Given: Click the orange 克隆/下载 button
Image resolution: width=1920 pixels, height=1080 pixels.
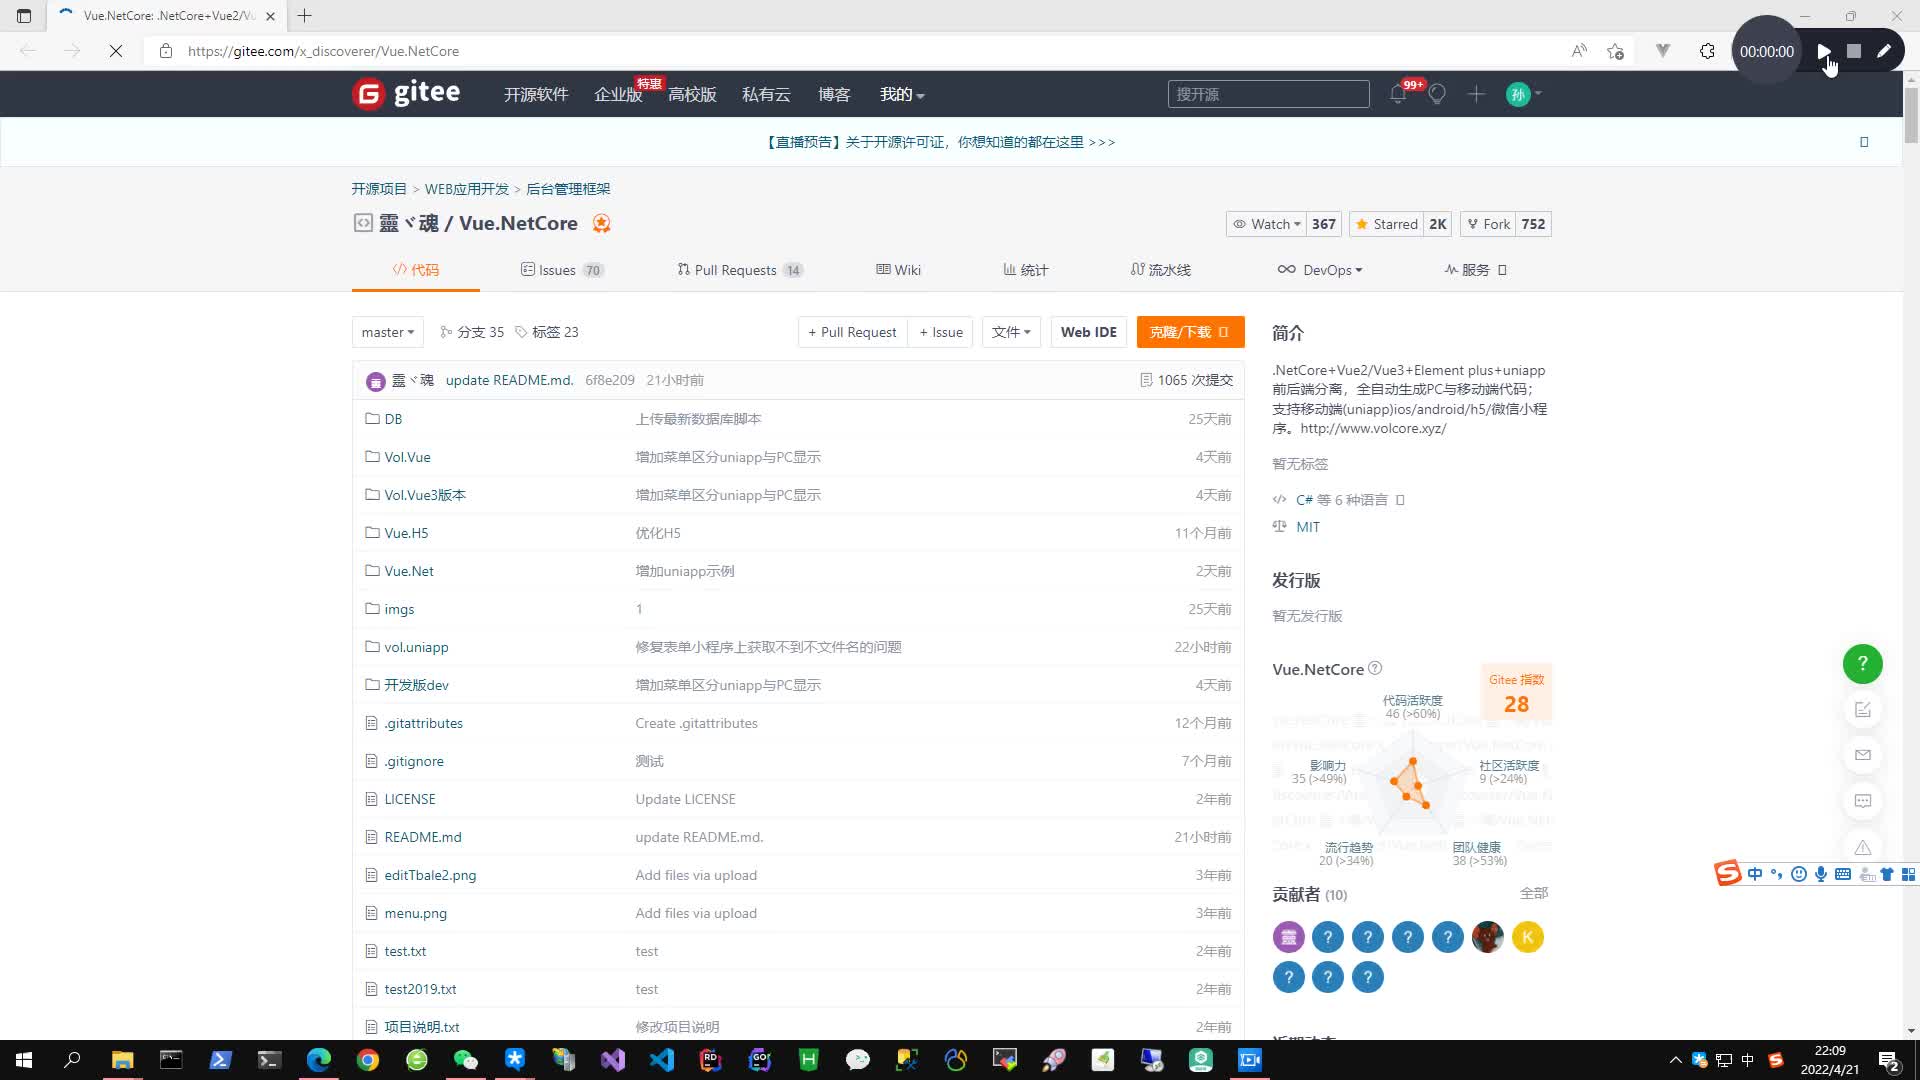Looking at the screenshot, I should [x=1190, y=332].
